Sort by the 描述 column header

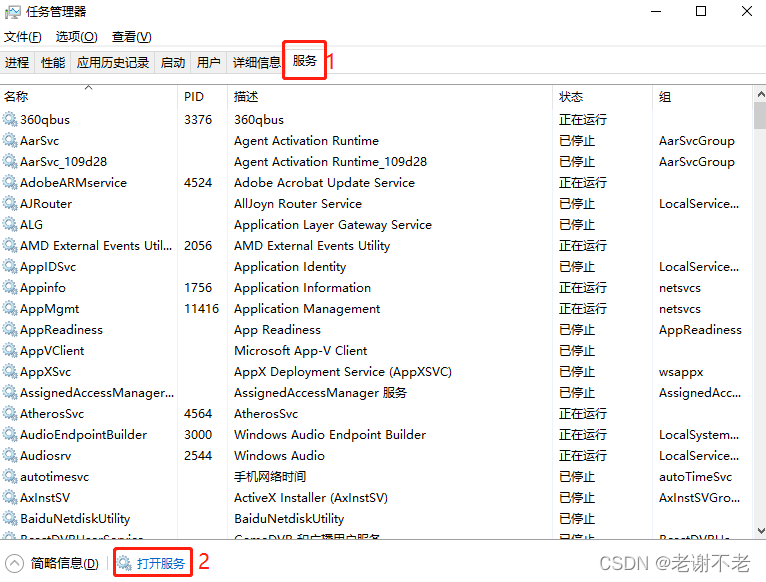point(390,96)
